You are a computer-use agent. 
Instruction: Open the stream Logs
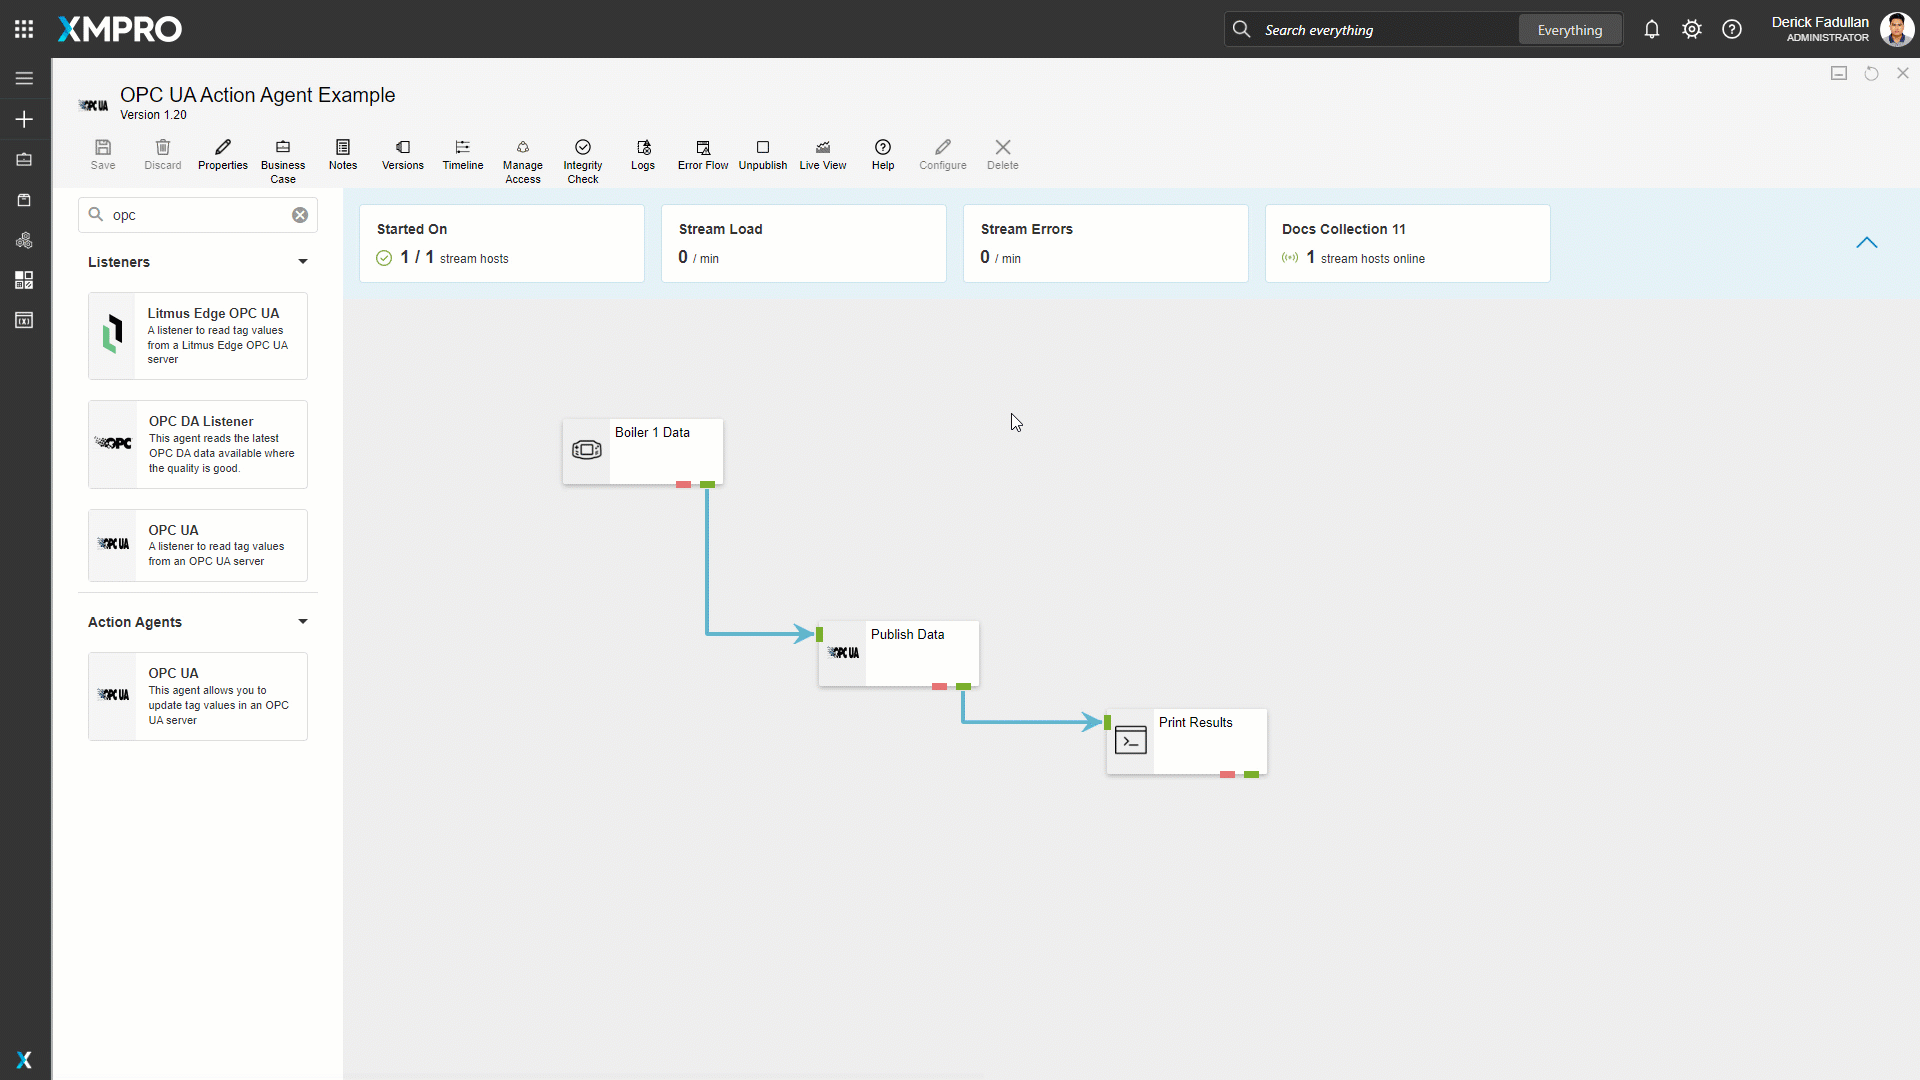pos(642,155)
